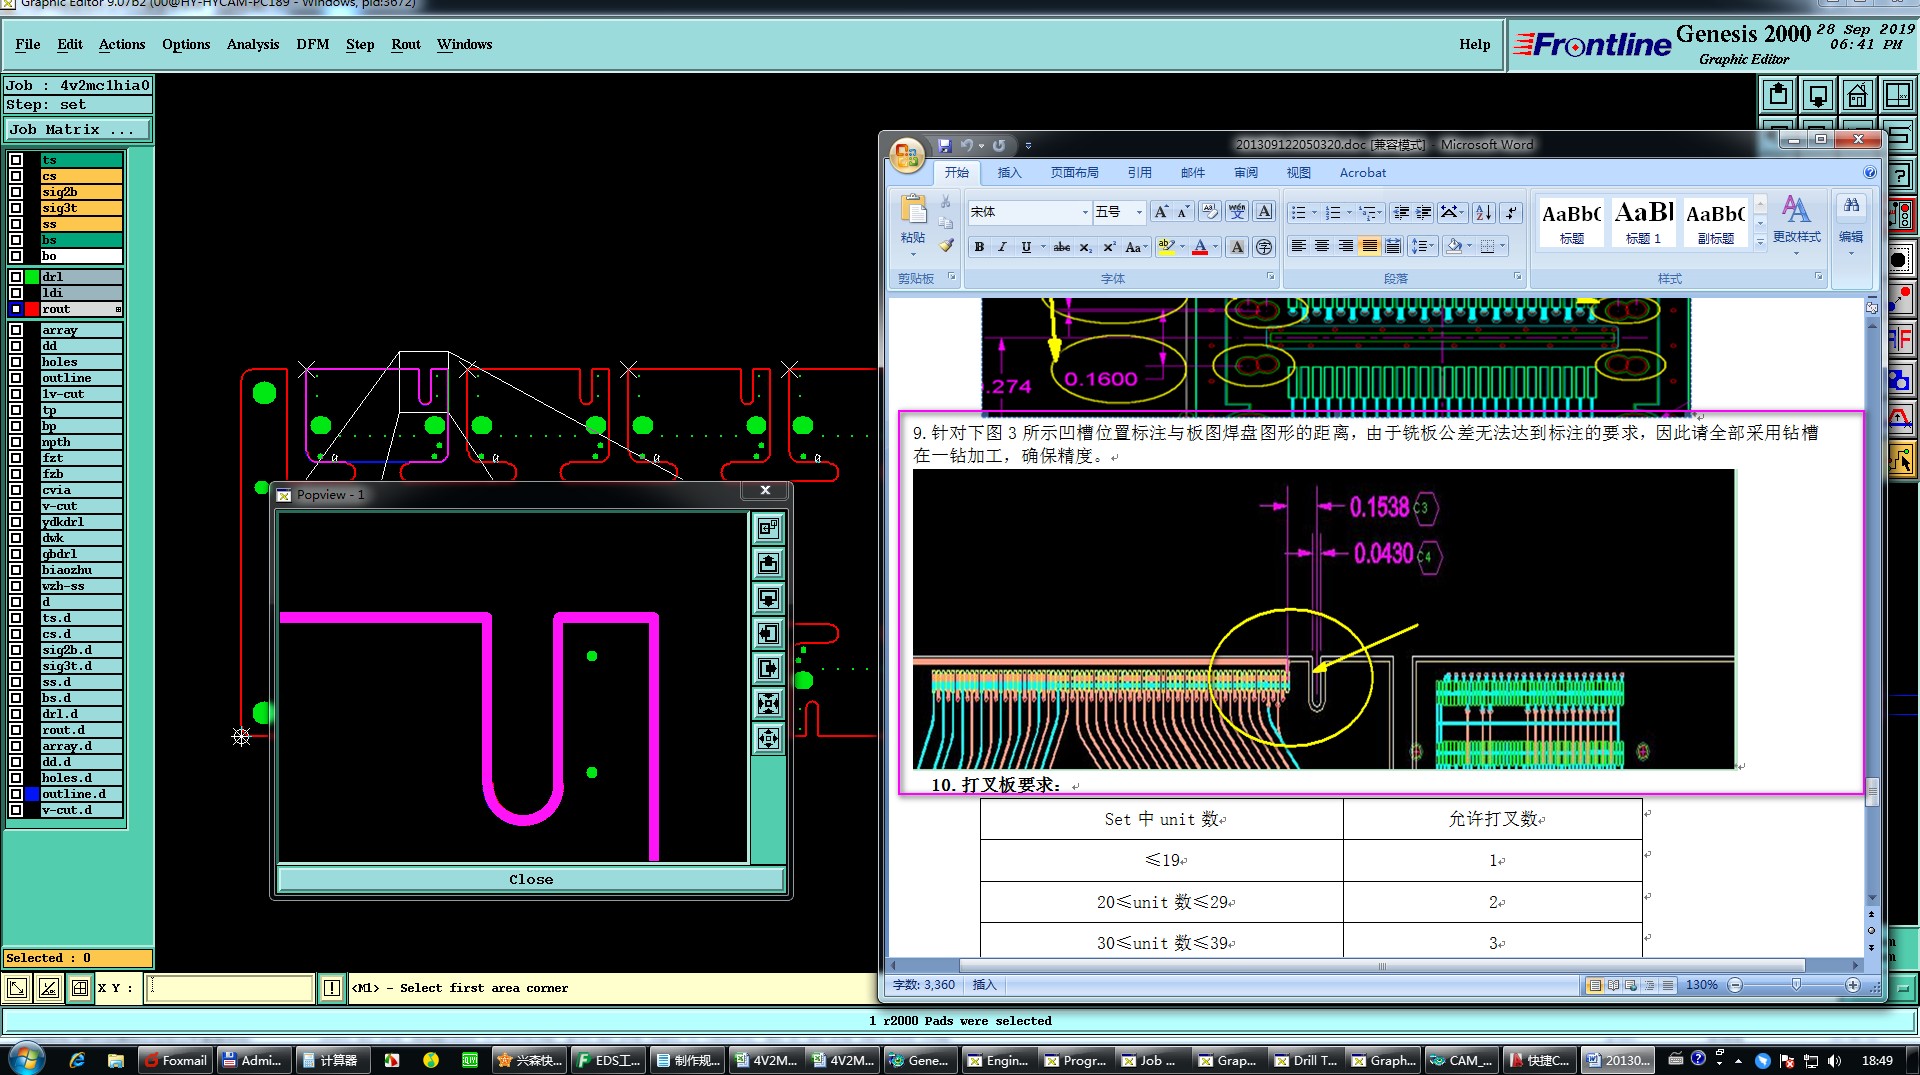Open the DFM menu
This screenshot has height=1075, width=1920.
click(312, 44)
